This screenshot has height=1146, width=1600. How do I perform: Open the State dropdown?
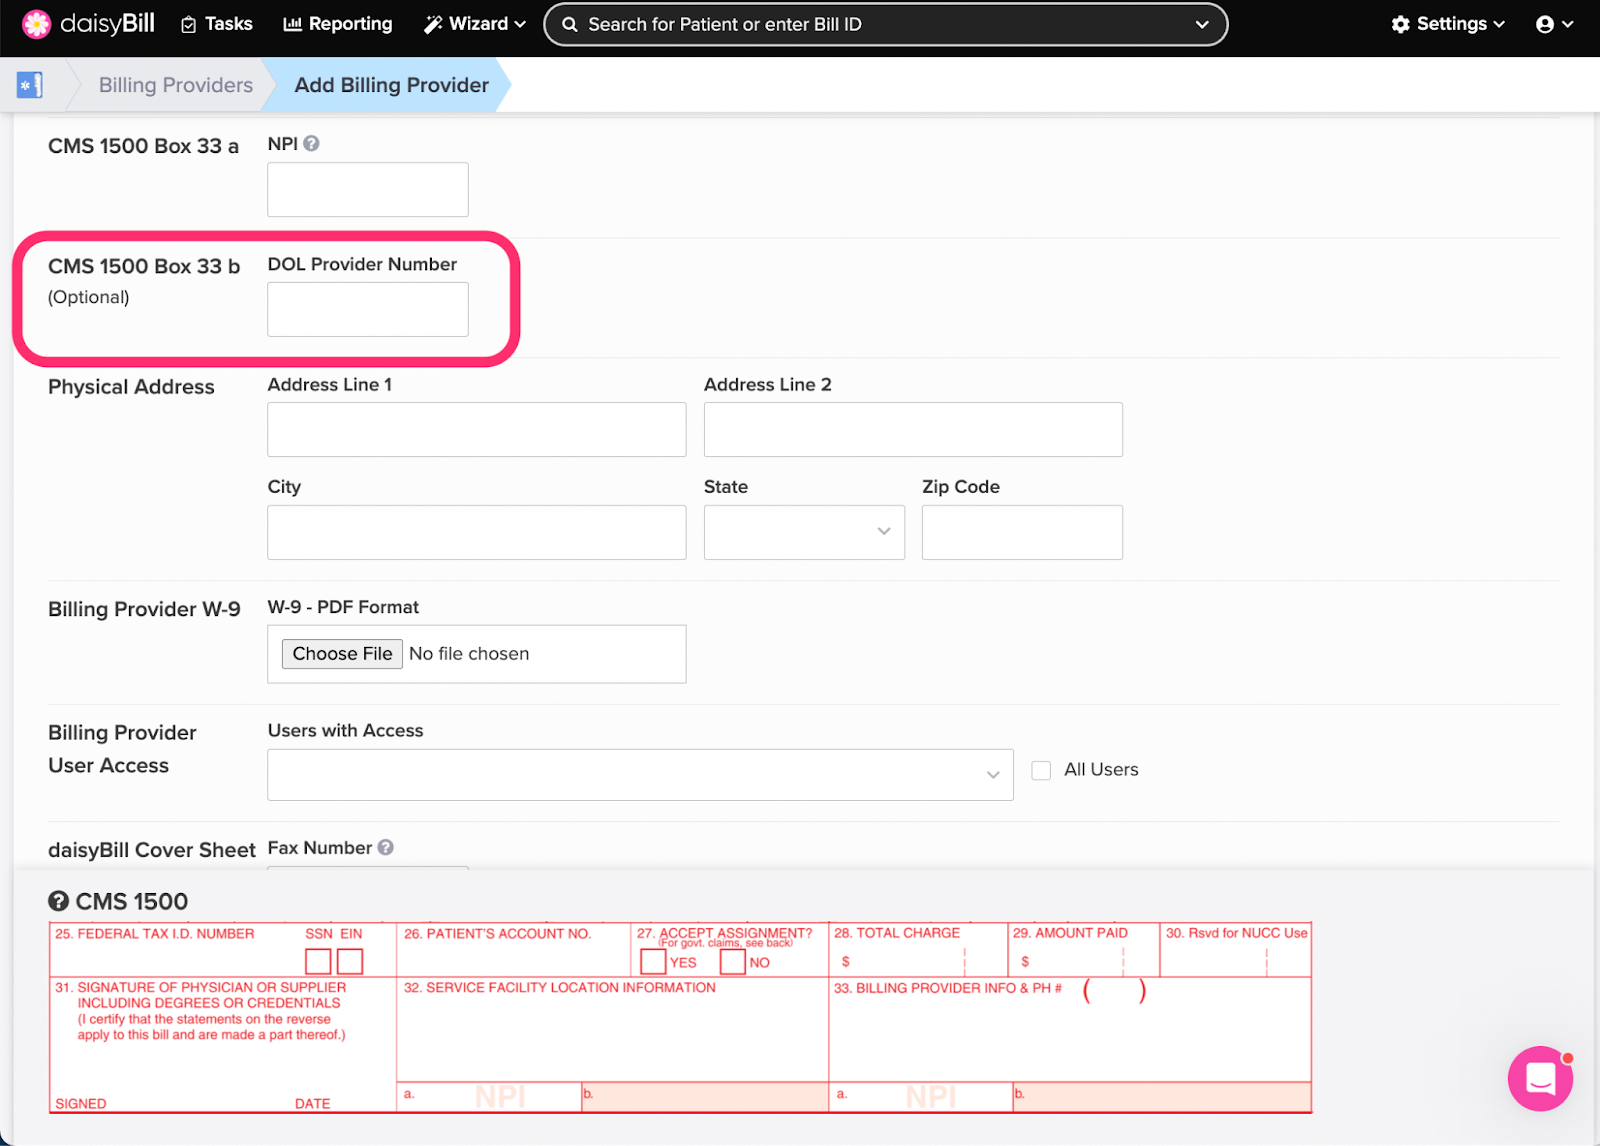[x=804, y=532]
